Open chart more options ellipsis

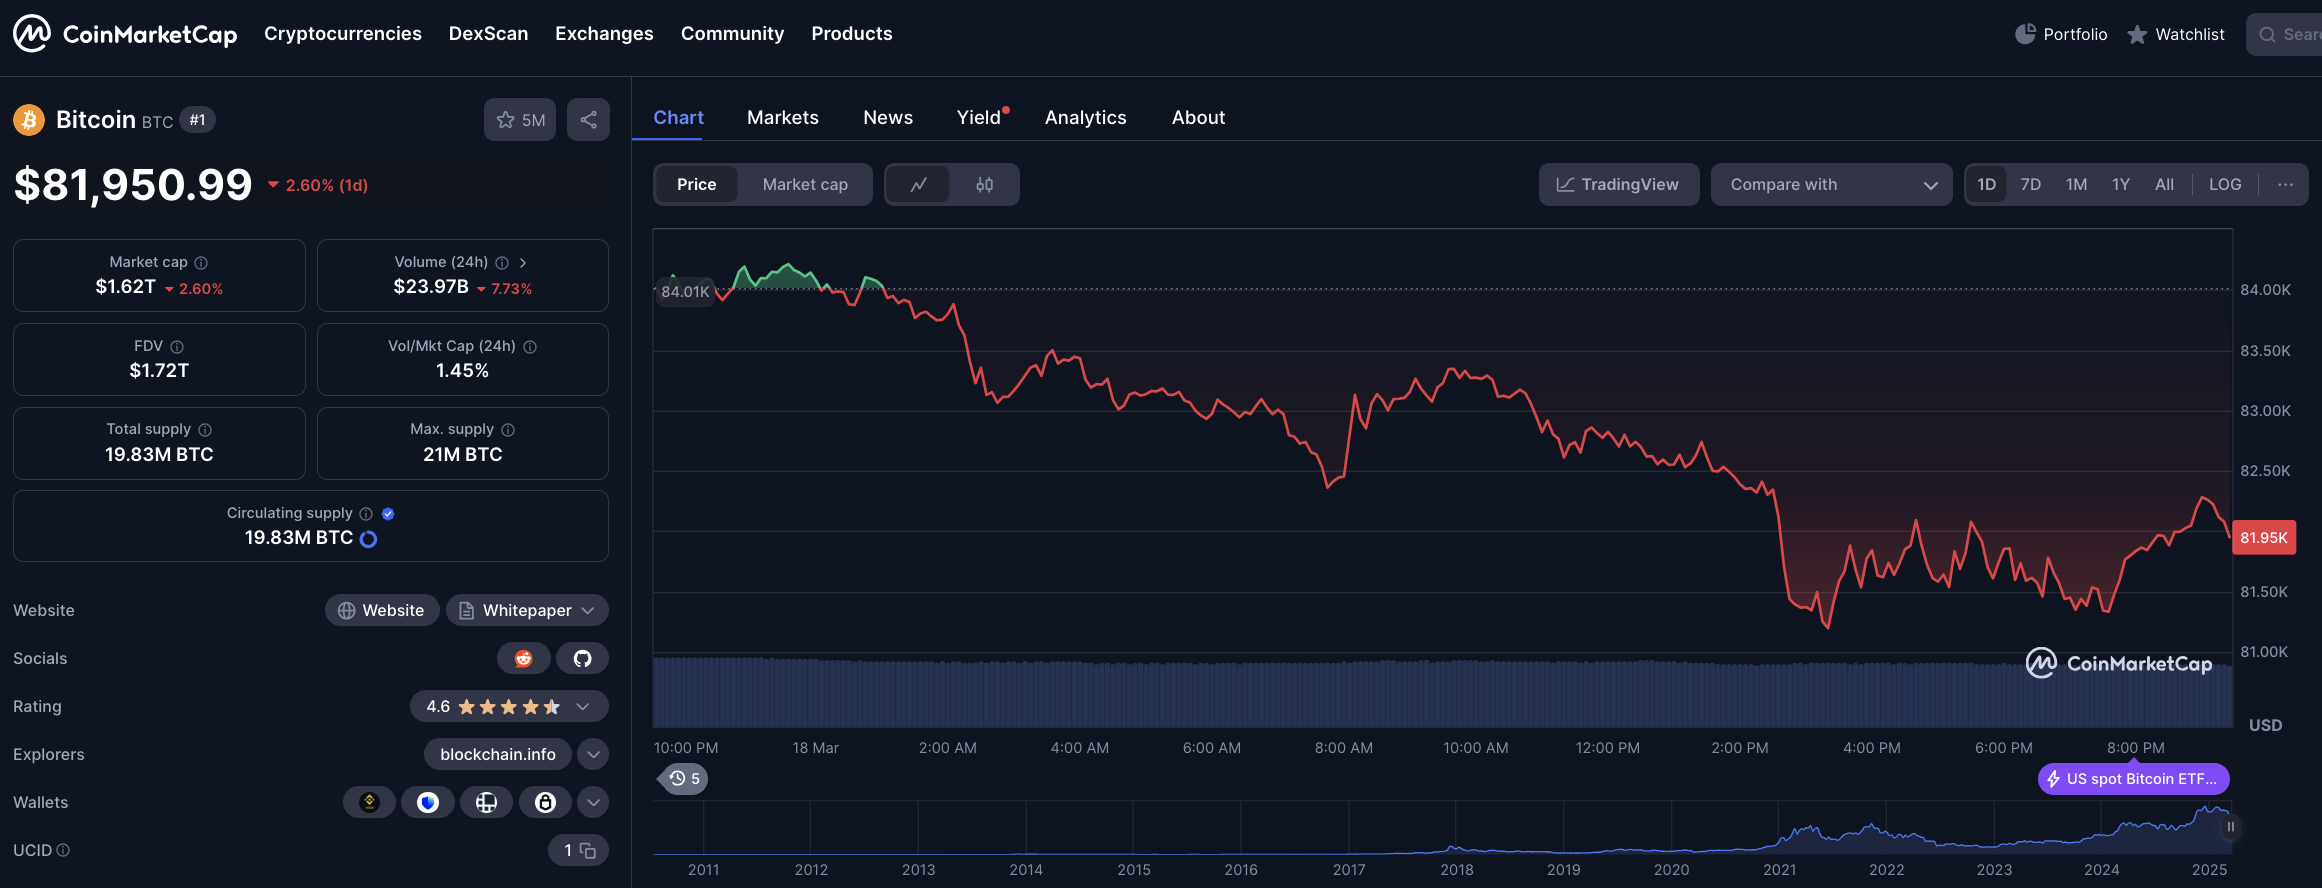pos(2285,184)
